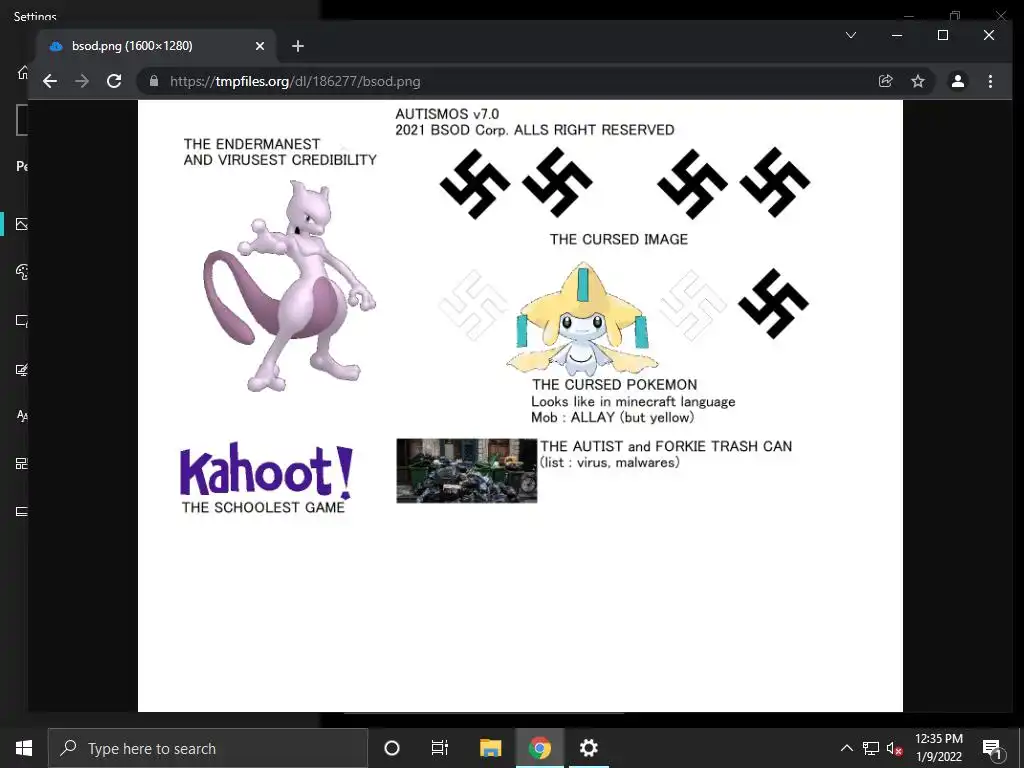Show hidden system tray icons
The height and width of the screenshot is (768, 1024).
[846, 748]
